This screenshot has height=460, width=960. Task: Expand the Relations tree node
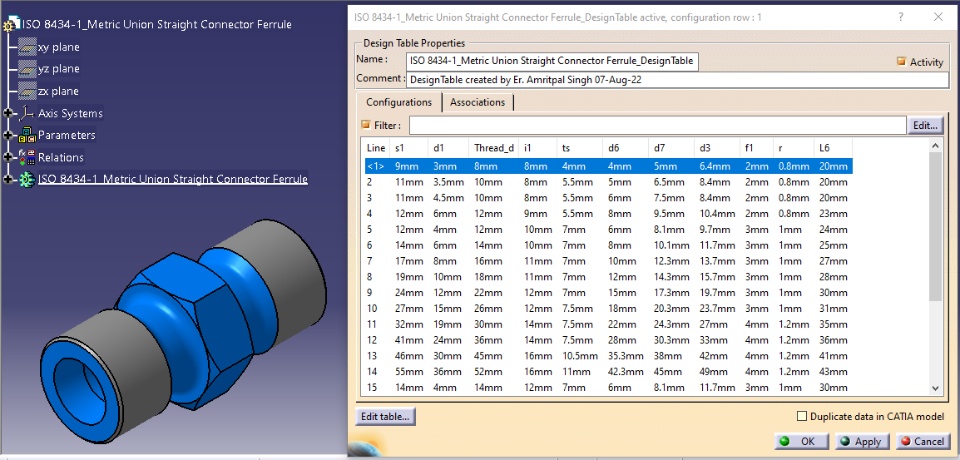click(8, 157)
